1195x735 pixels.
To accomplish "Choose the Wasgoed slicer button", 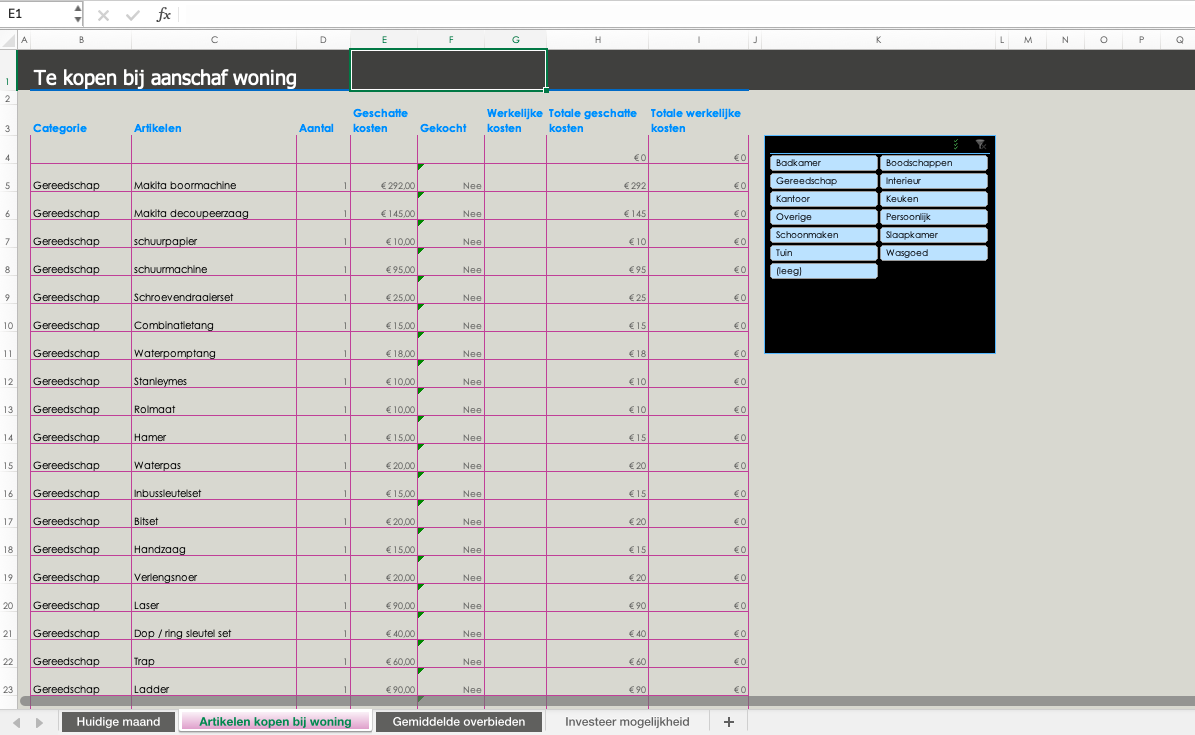I will click(x=934, y=252).
